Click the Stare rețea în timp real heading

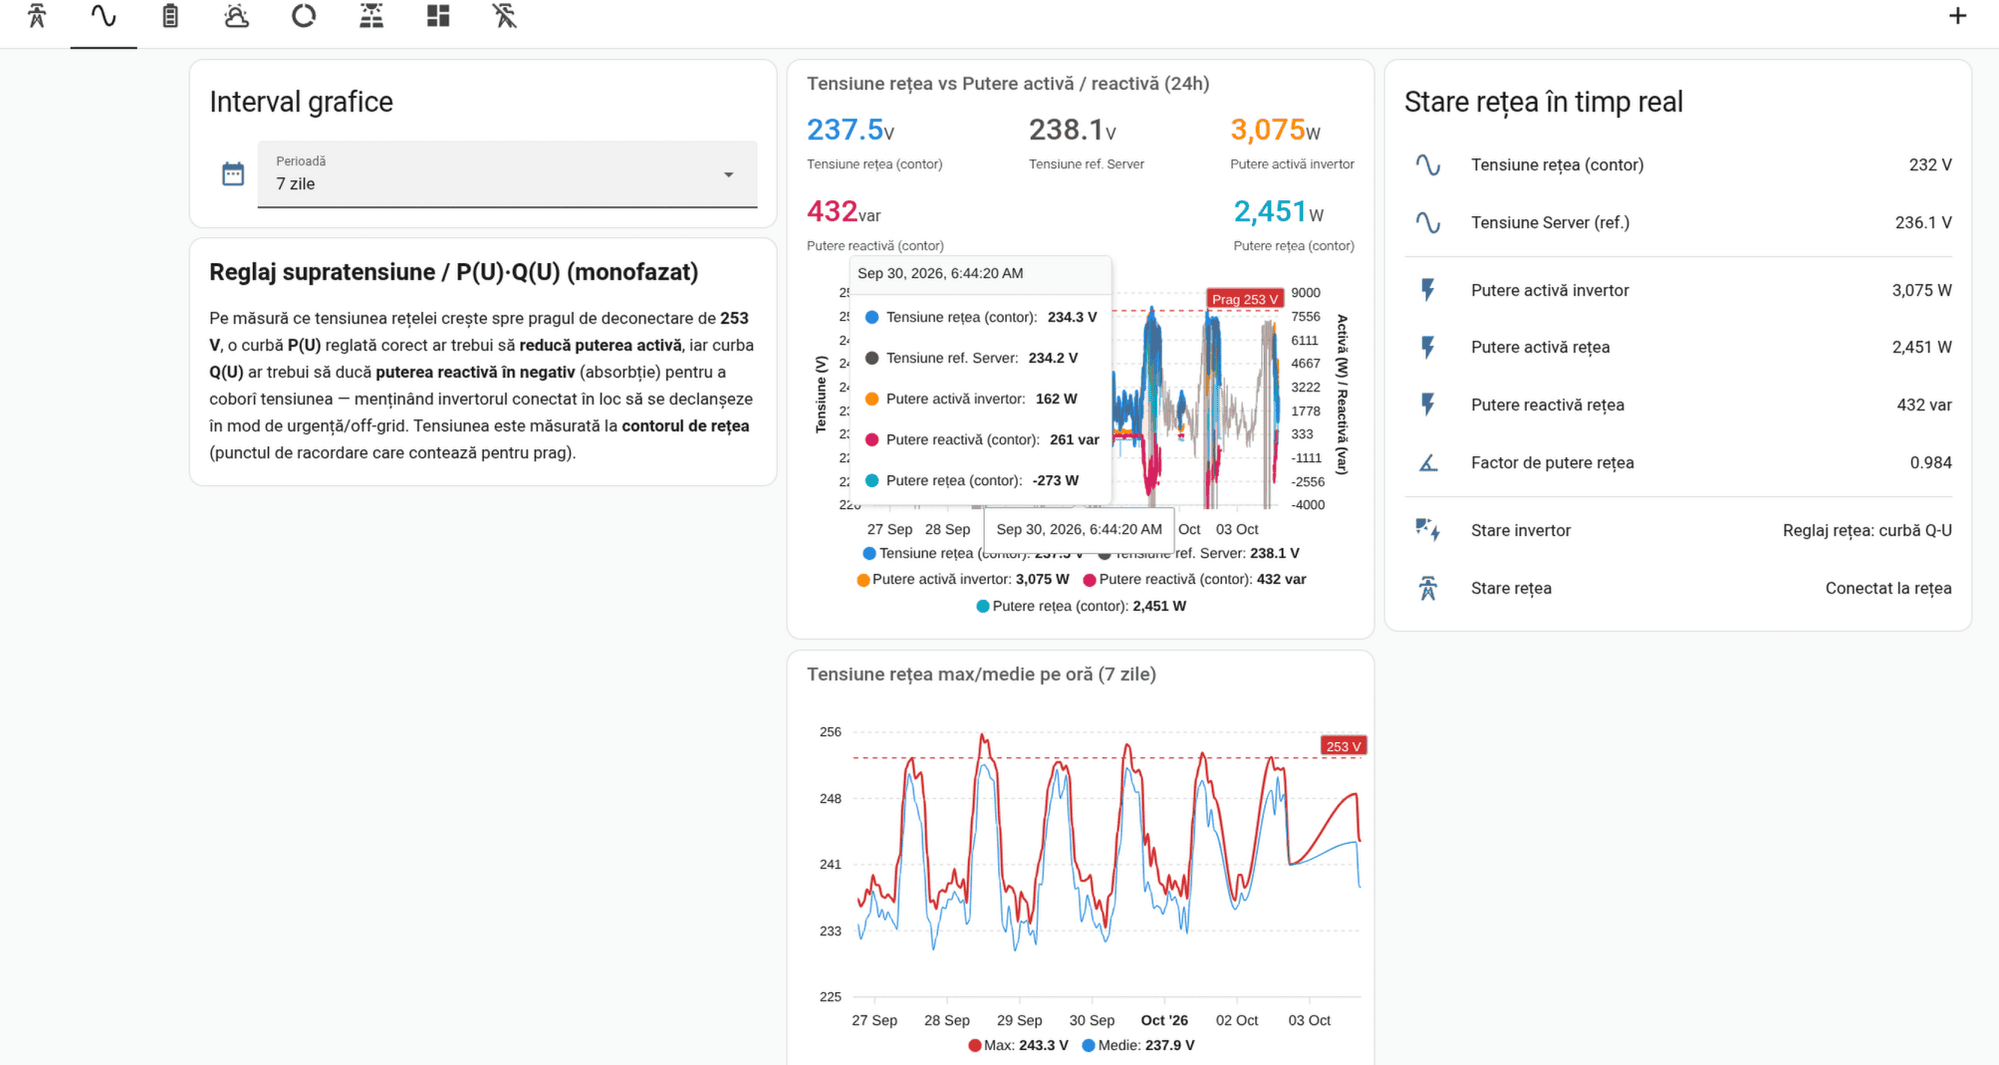[x=1543, y=102]
